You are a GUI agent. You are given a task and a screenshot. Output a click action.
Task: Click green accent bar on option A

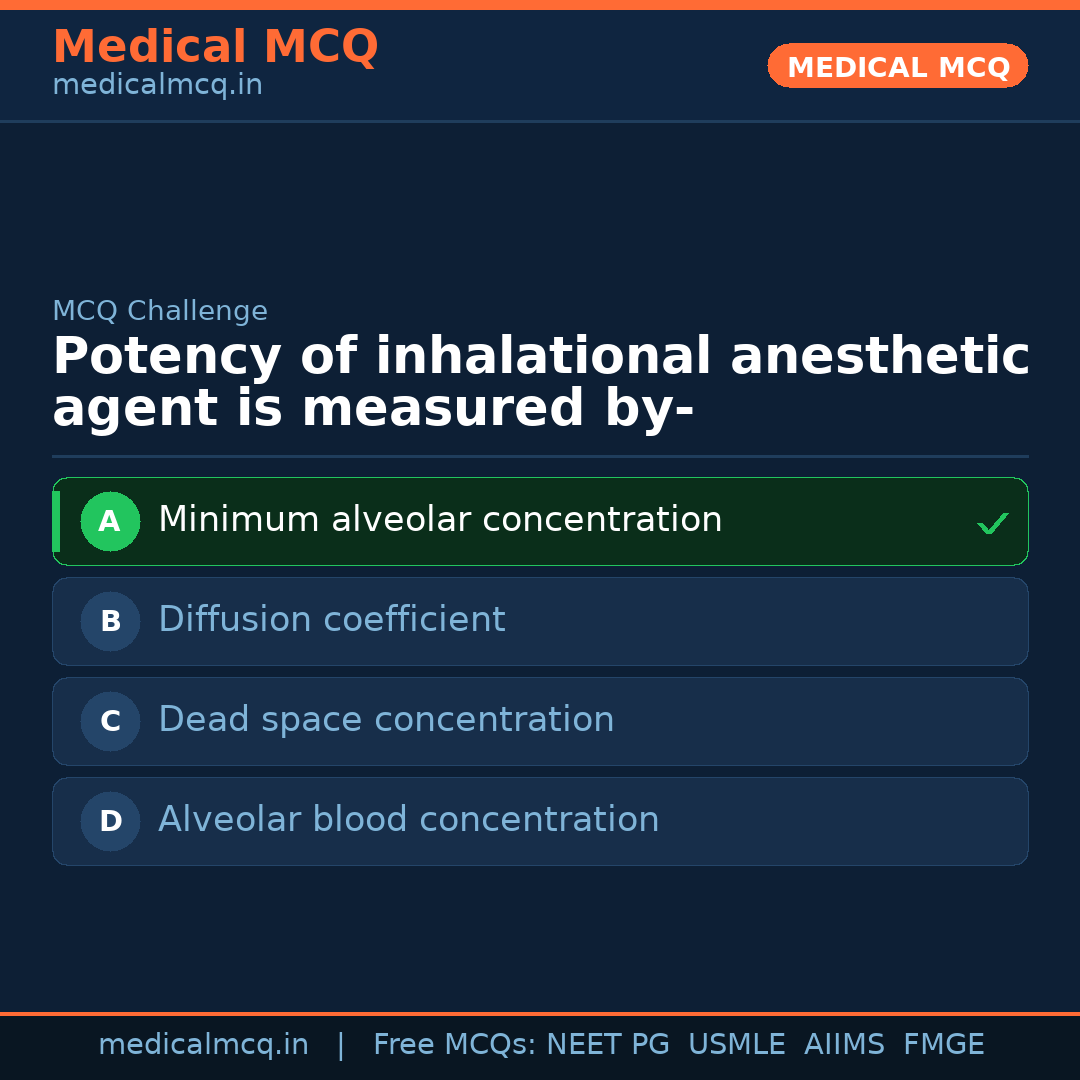pyautogui.click(x=56, y=521)
